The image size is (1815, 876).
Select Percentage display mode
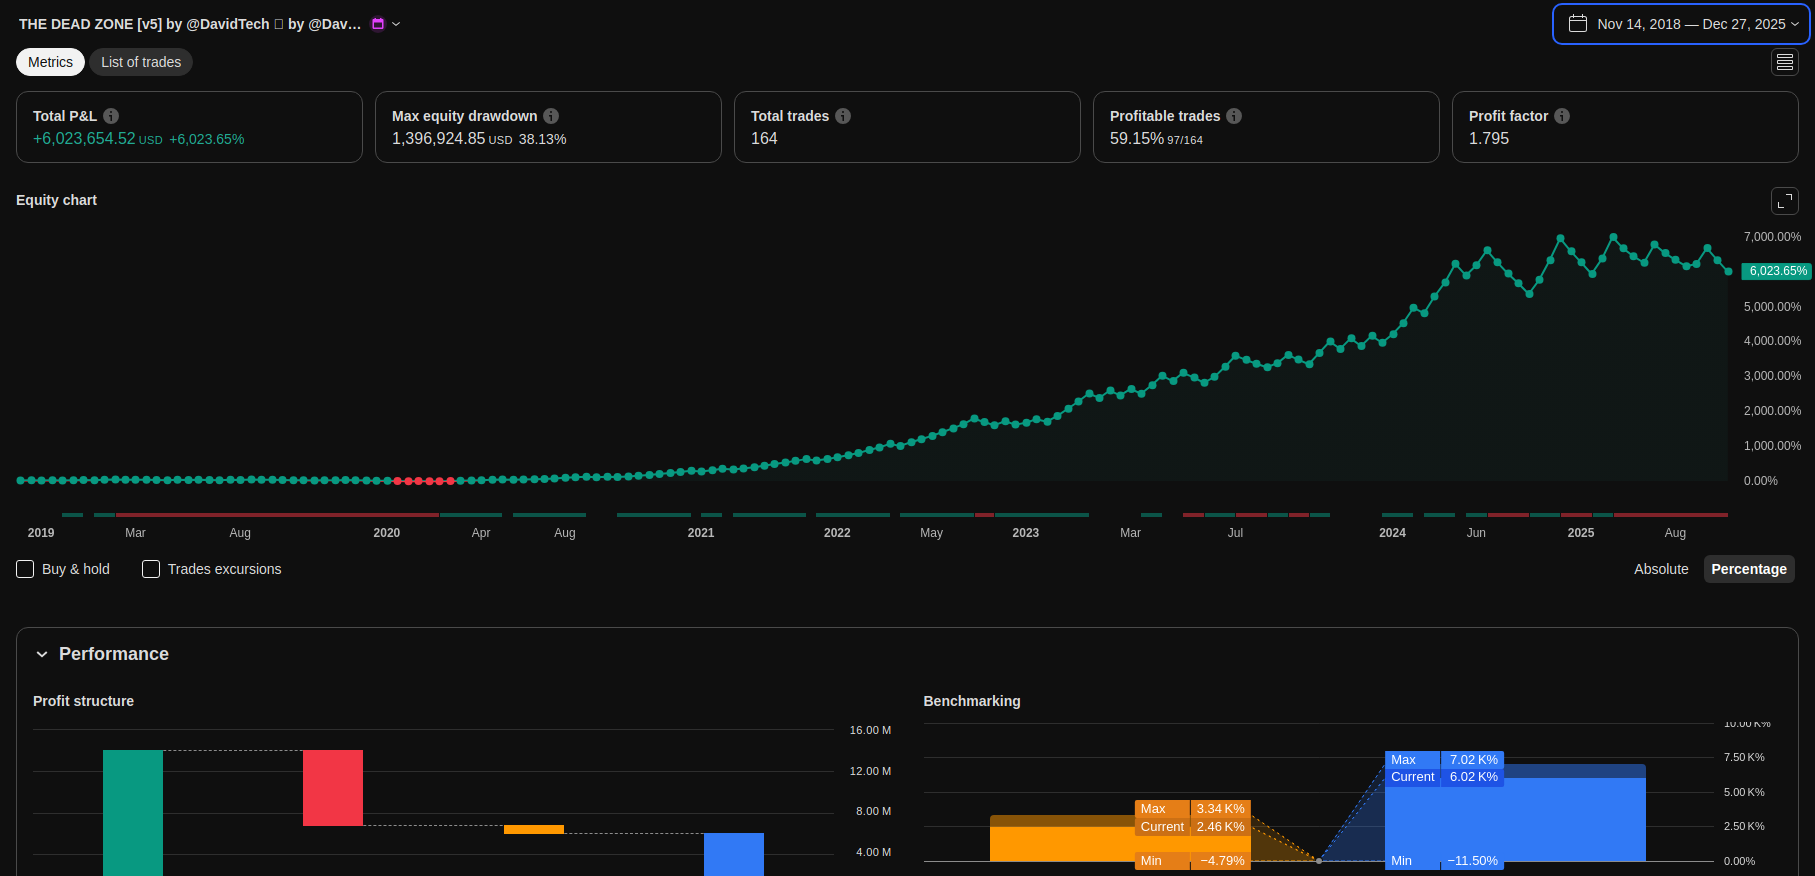[x=1748, y=569]
